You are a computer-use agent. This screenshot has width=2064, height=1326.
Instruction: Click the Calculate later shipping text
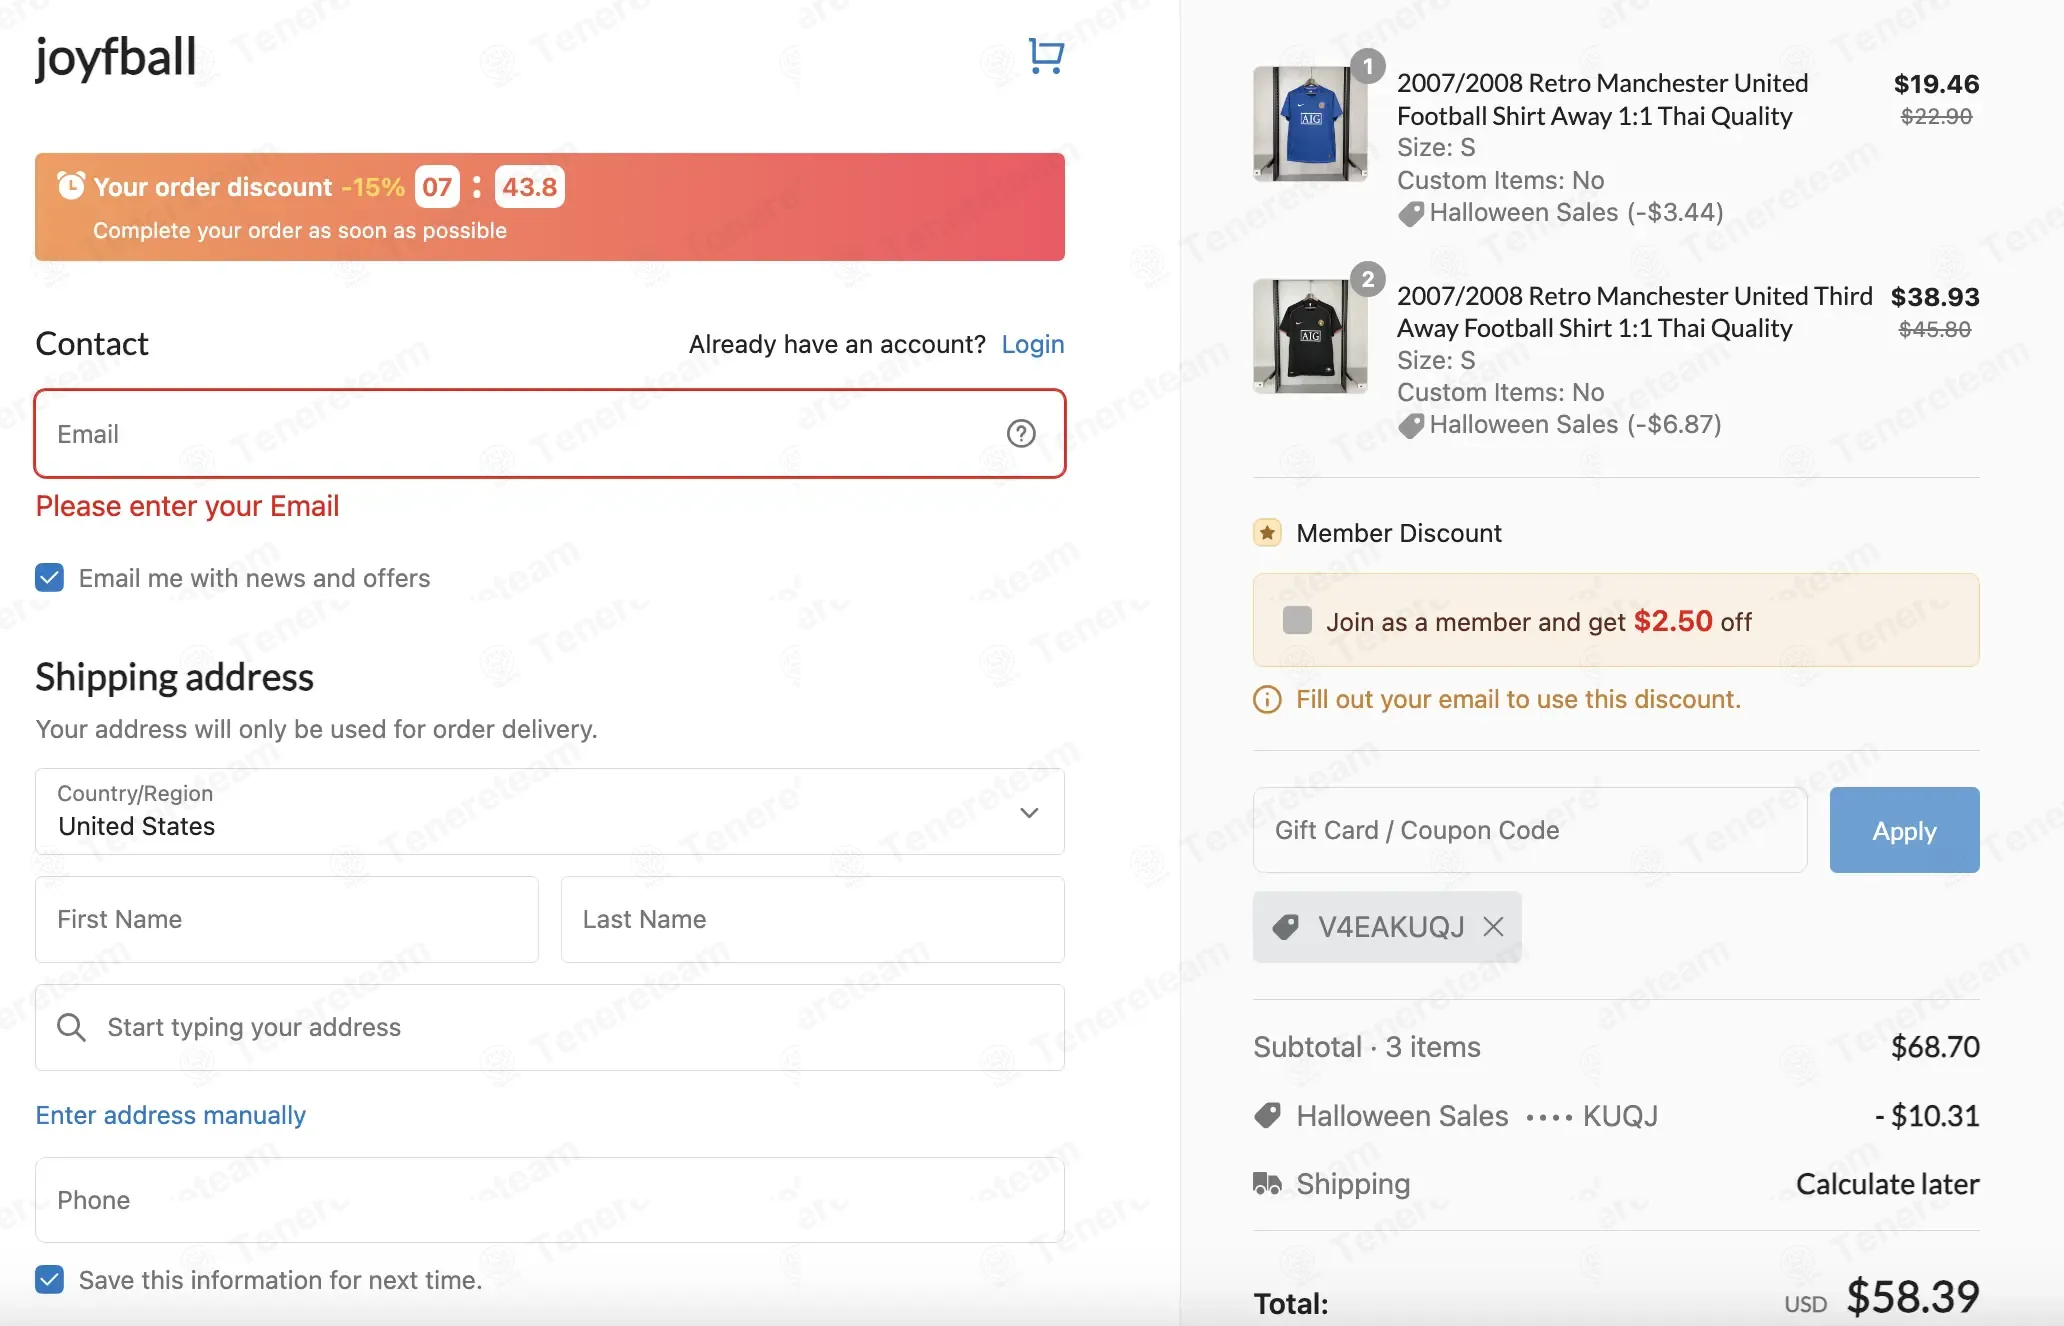(x=1888, y=1184)
